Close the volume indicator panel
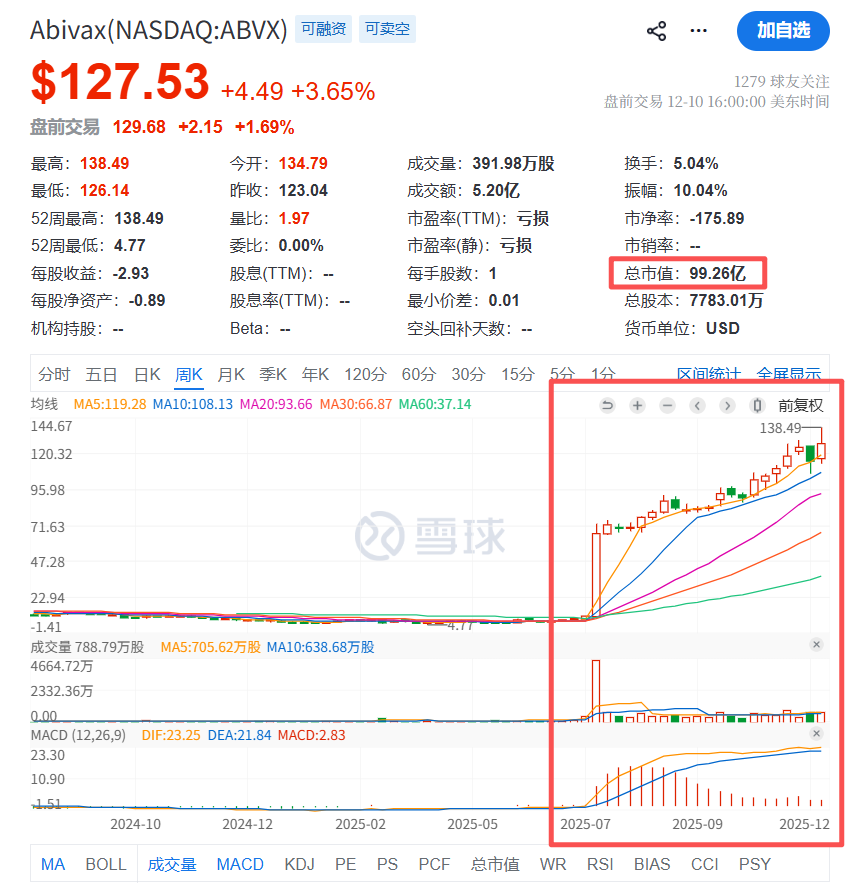This screenshot has width=845, height=895. click(x=816, y=645)
